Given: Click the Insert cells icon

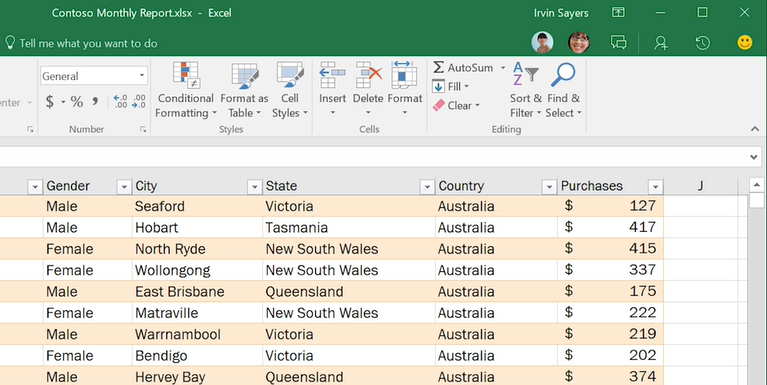Looking at the screenshot, I should pyautogui.click(x=332, y=75).
